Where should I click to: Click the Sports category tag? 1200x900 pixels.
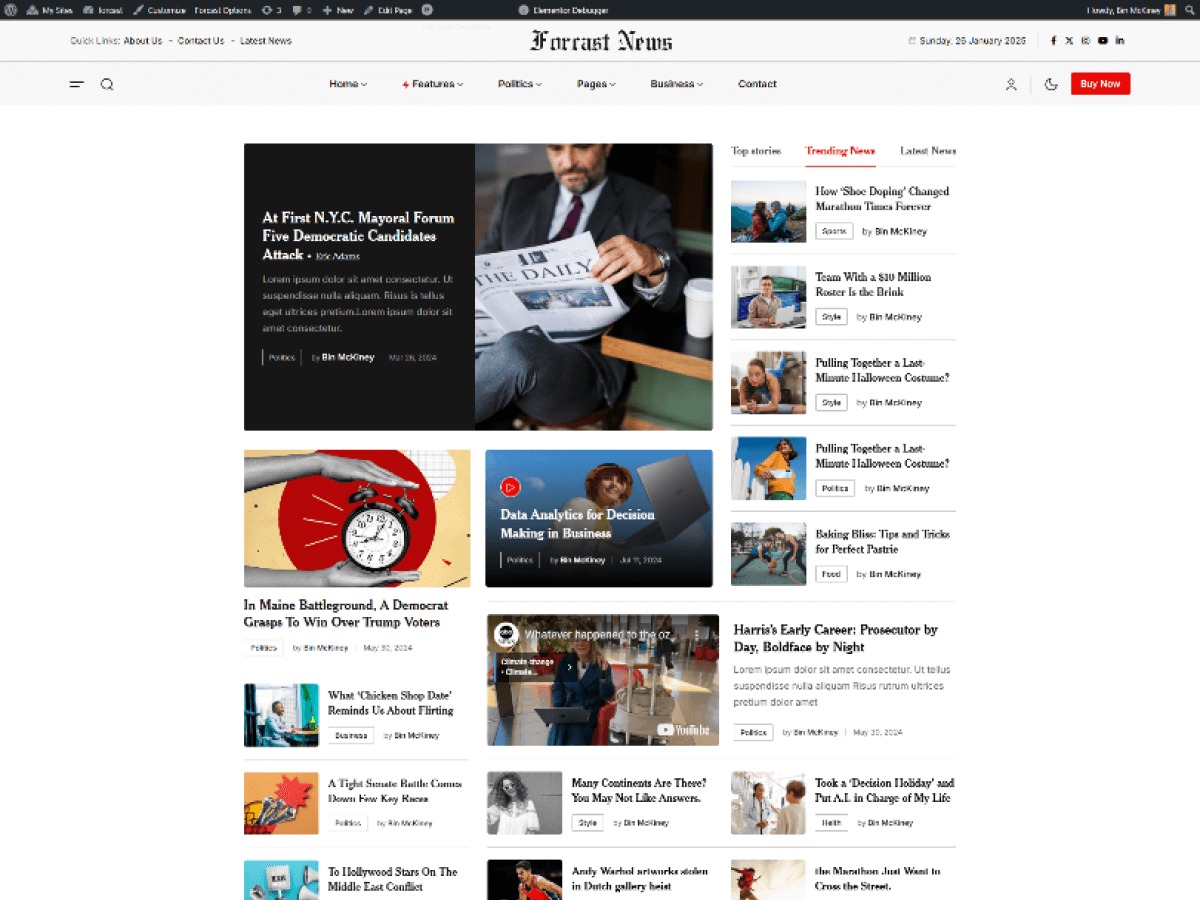click(833, 231)
